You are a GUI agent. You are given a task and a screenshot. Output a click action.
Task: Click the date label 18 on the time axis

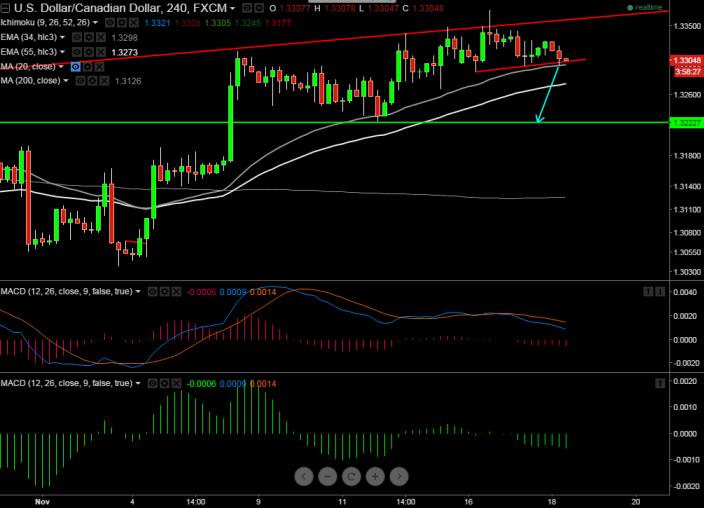pos(552,502)
